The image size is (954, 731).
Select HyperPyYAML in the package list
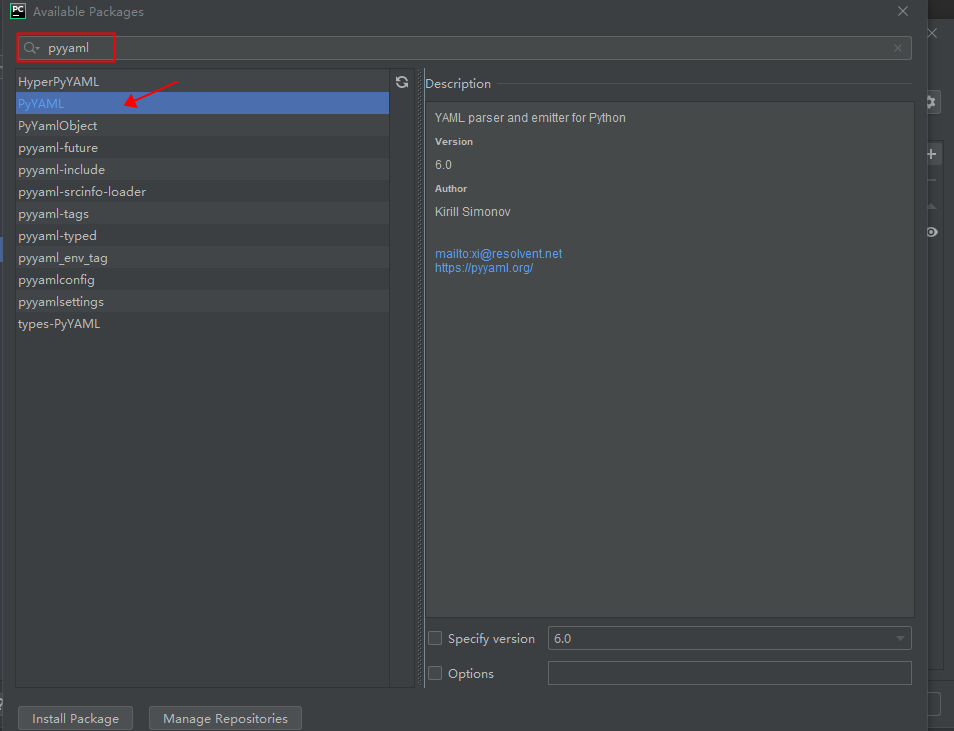pyautogui.click(x=202, y=82)
